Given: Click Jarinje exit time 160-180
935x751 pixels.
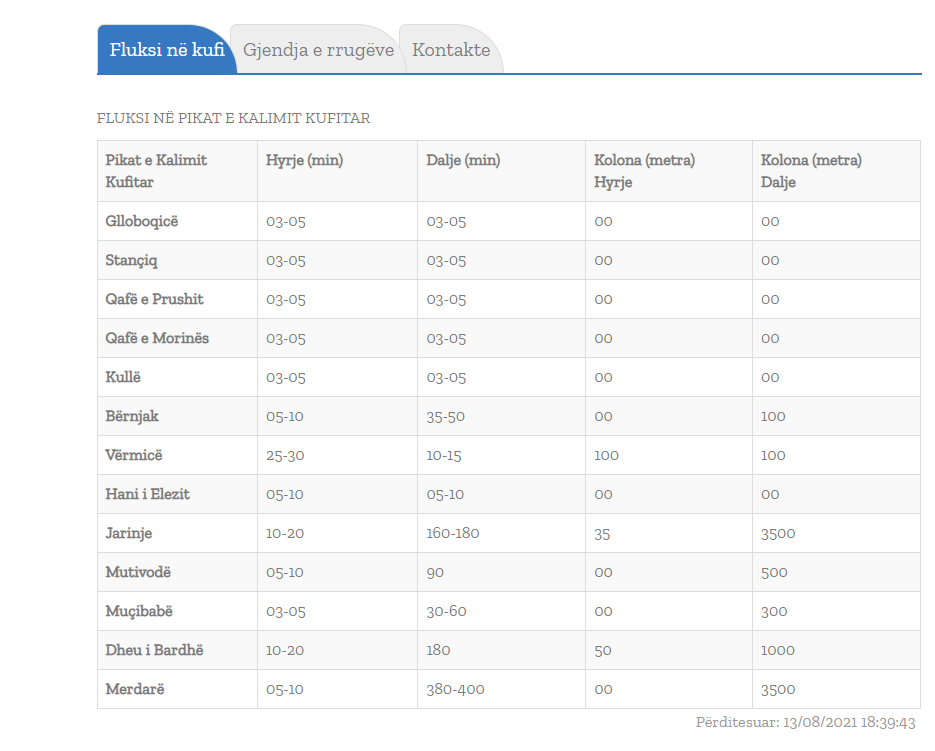Looking at the screenshot, I should [x=452, y=533].
